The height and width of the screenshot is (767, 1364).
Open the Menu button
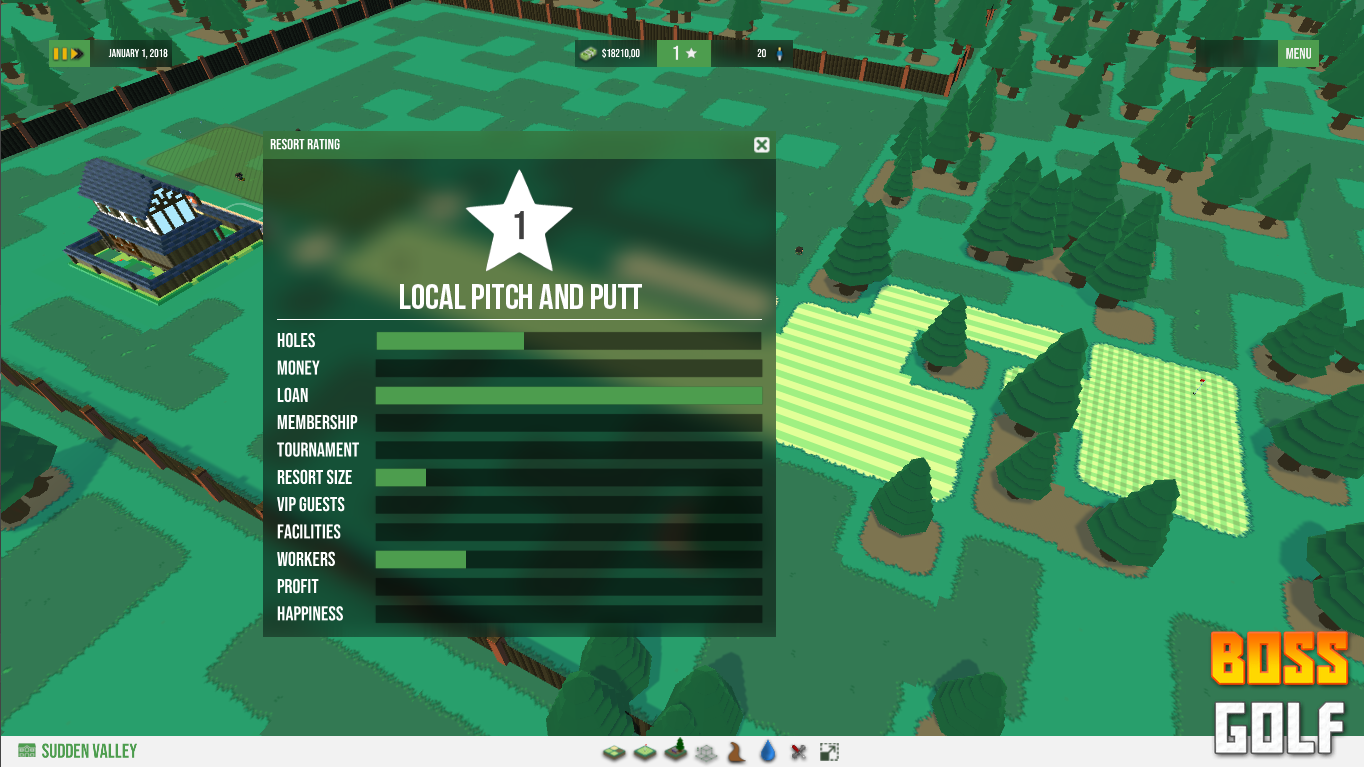pos(1298,53)
